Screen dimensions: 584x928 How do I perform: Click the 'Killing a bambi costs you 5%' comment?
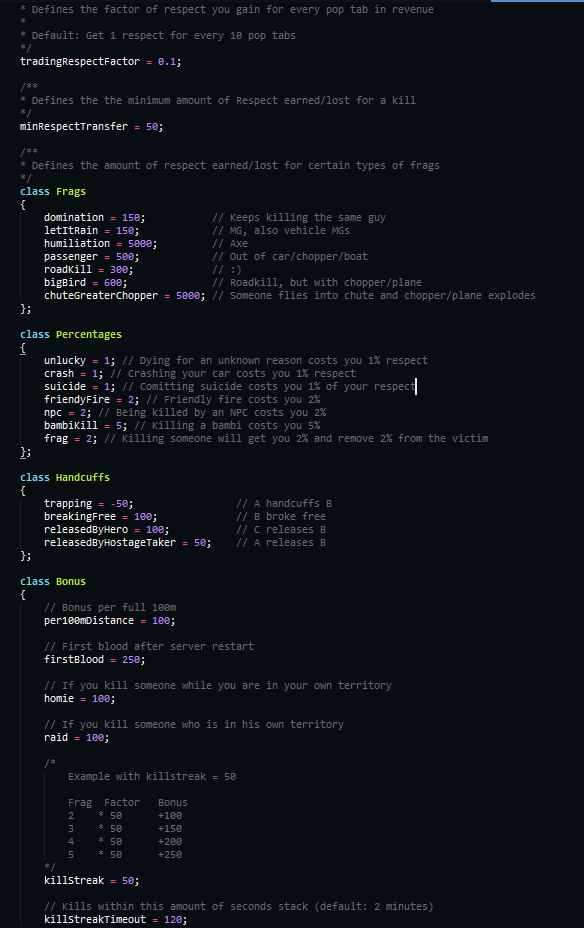point(227,426)
